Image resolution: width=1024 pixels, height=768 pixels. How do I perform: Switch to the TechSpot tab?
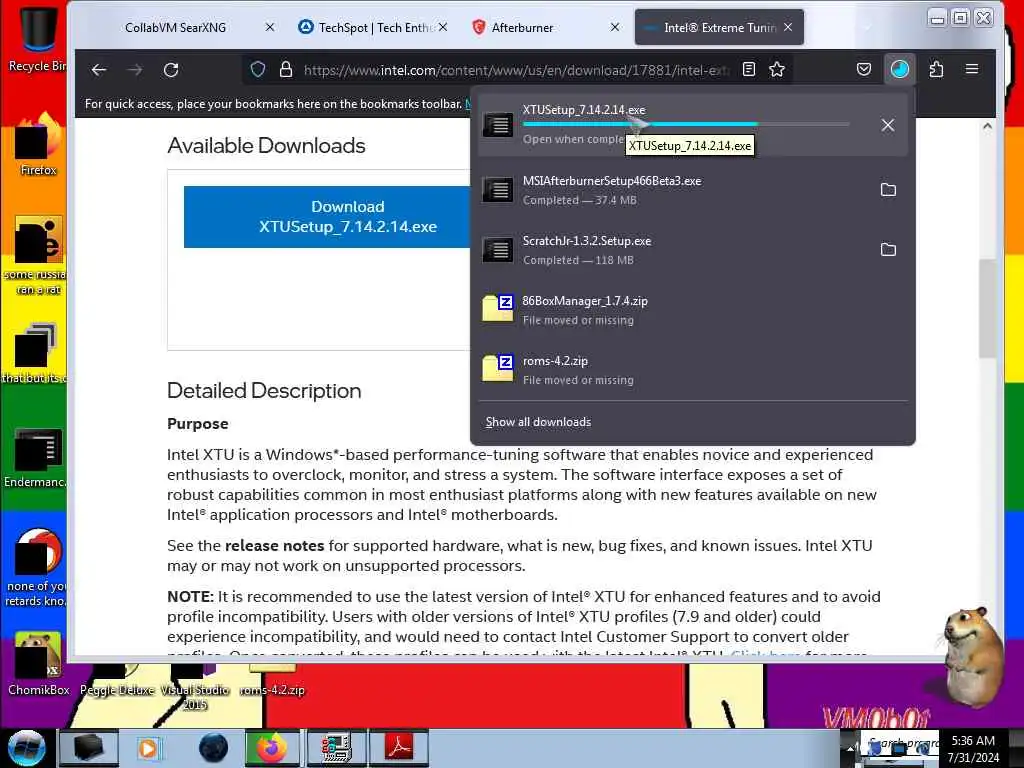[374, 27]
